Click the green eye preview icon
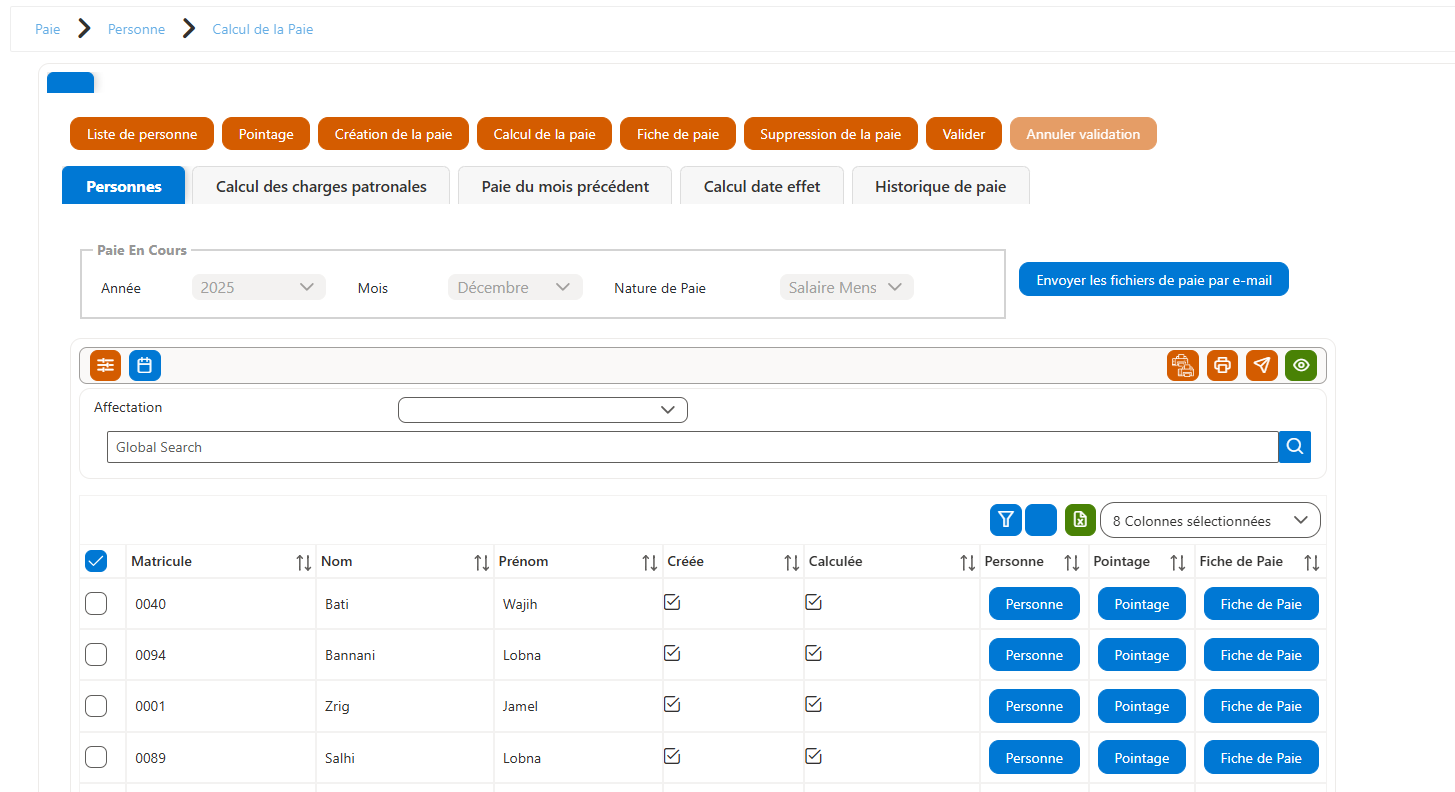1455x792 pixels. (x=1301, y=365)
